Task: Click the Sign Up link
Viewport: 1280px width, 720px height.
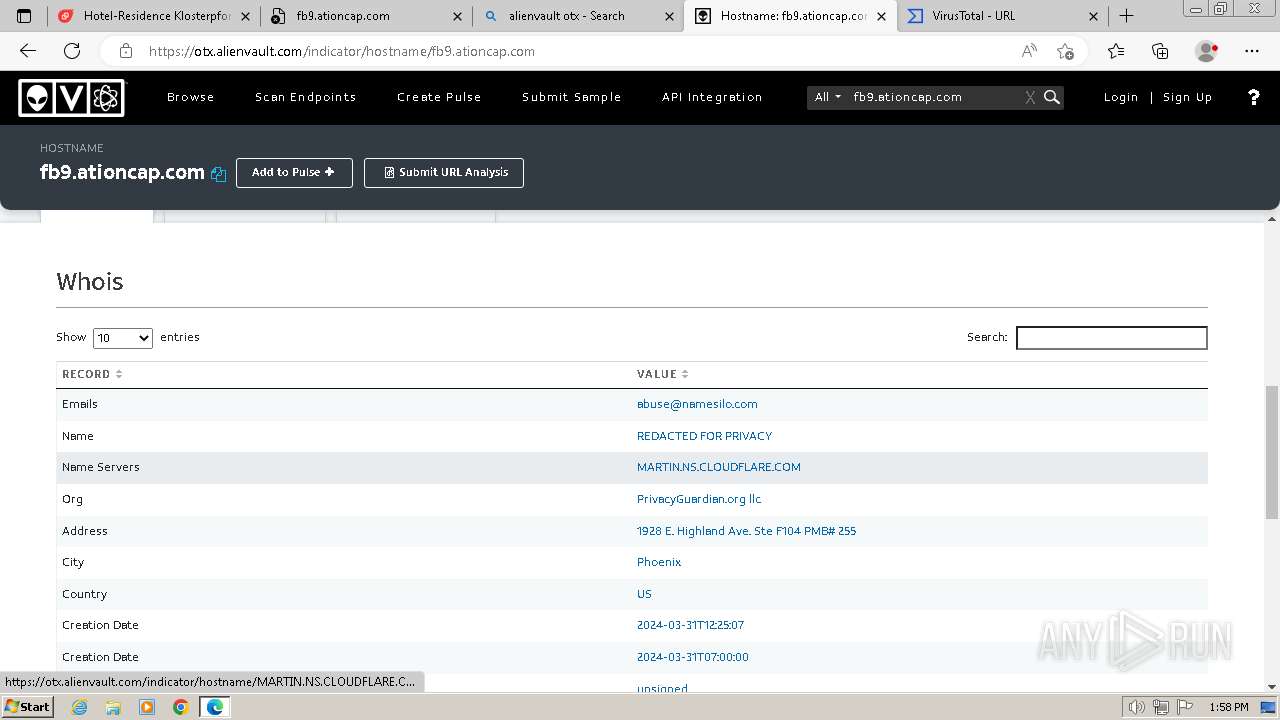Action: tap(1187, 97)
